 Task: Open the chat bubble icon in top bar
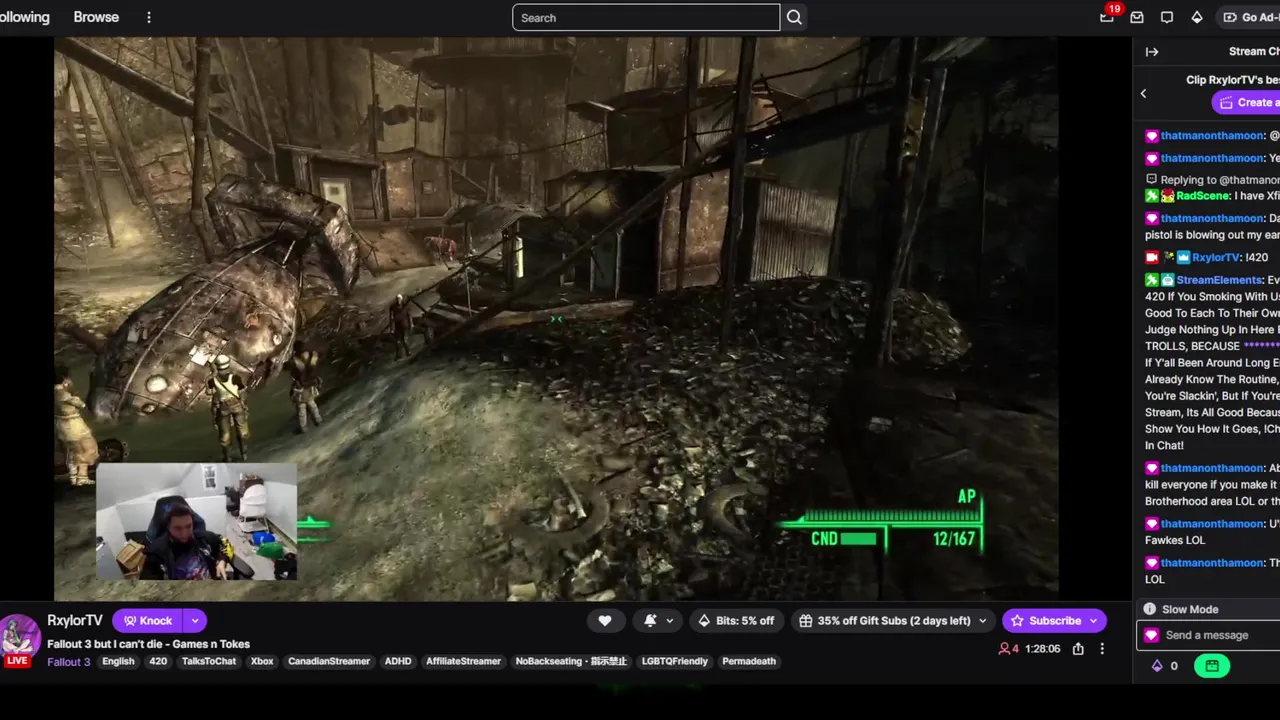(1167, 17)
